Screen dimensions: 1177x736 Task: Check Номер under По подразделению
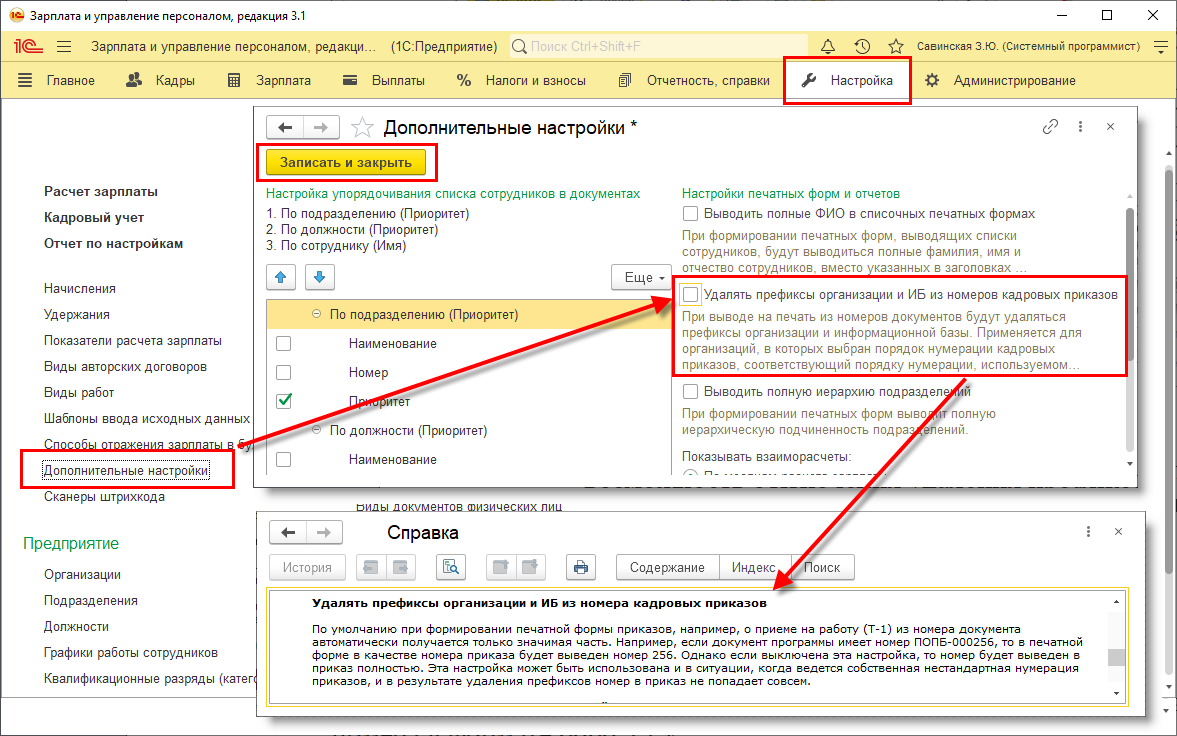pyautogui.click(x=284, y=373)
